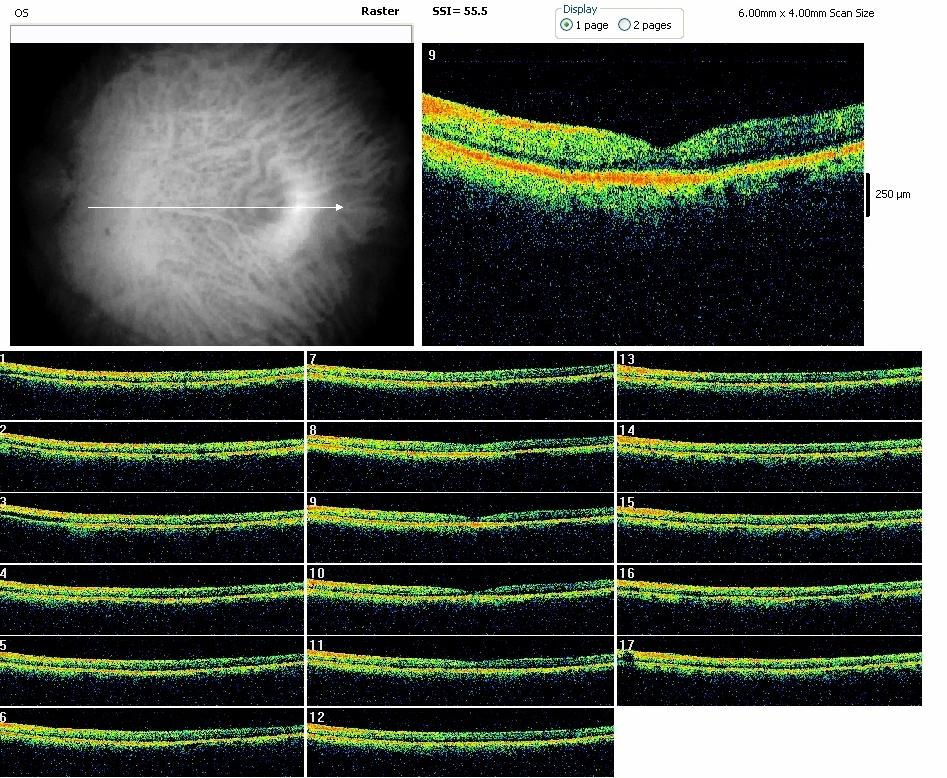947x778 pixels.
Task: Show B-scan thumbnail number 4
Action: tap(151, 598)
